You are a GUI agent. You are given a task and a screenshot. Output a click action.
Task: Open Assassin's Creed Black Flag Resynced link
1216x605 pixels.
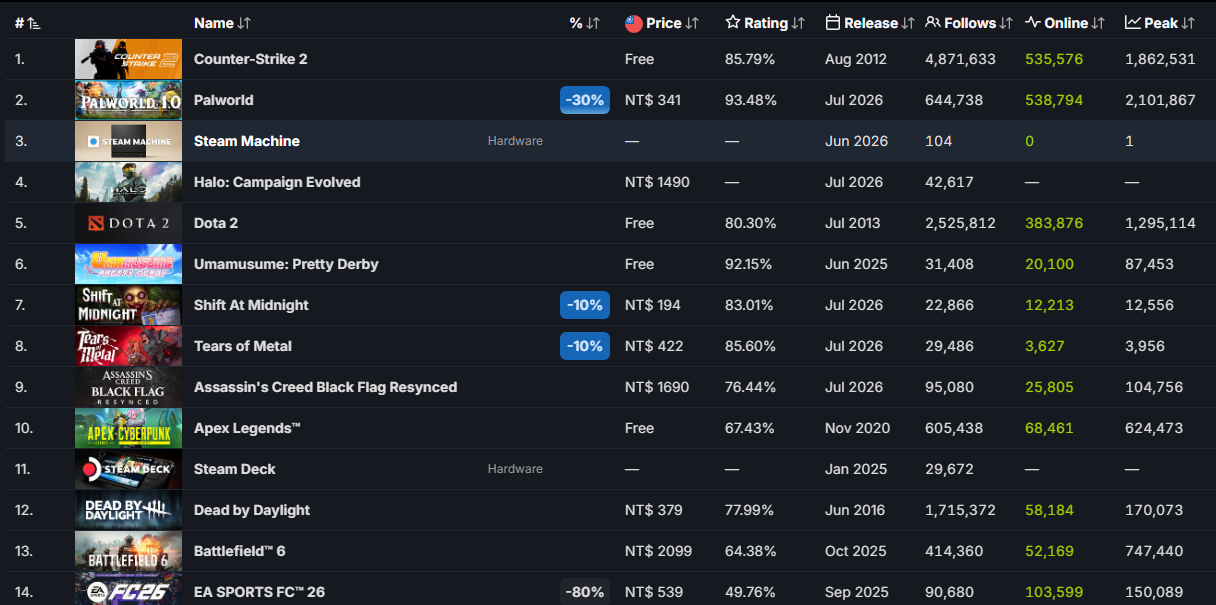pos(326,387)
